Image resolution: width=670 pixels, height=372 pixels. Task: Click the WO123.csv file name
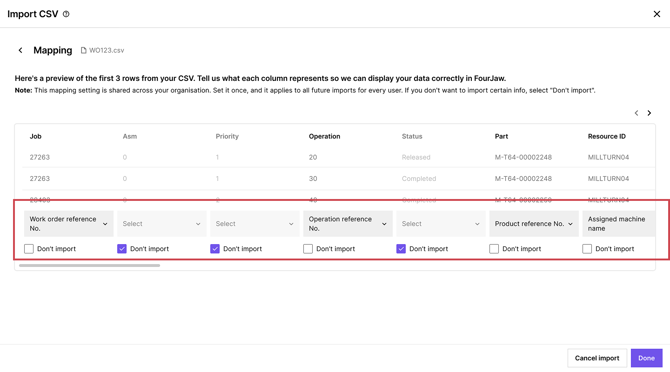(106, 50)
